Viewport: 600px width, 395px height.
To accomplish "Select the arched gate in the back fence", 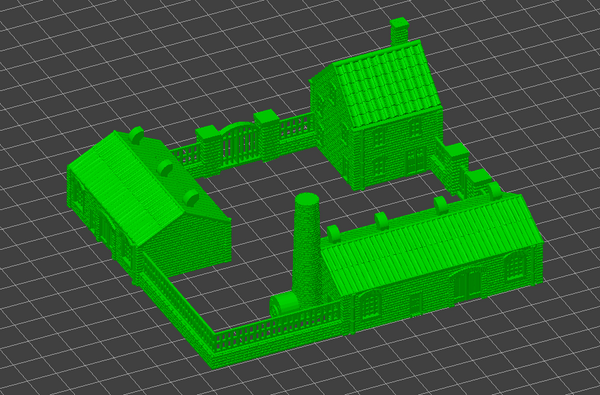I will point(240,143).
